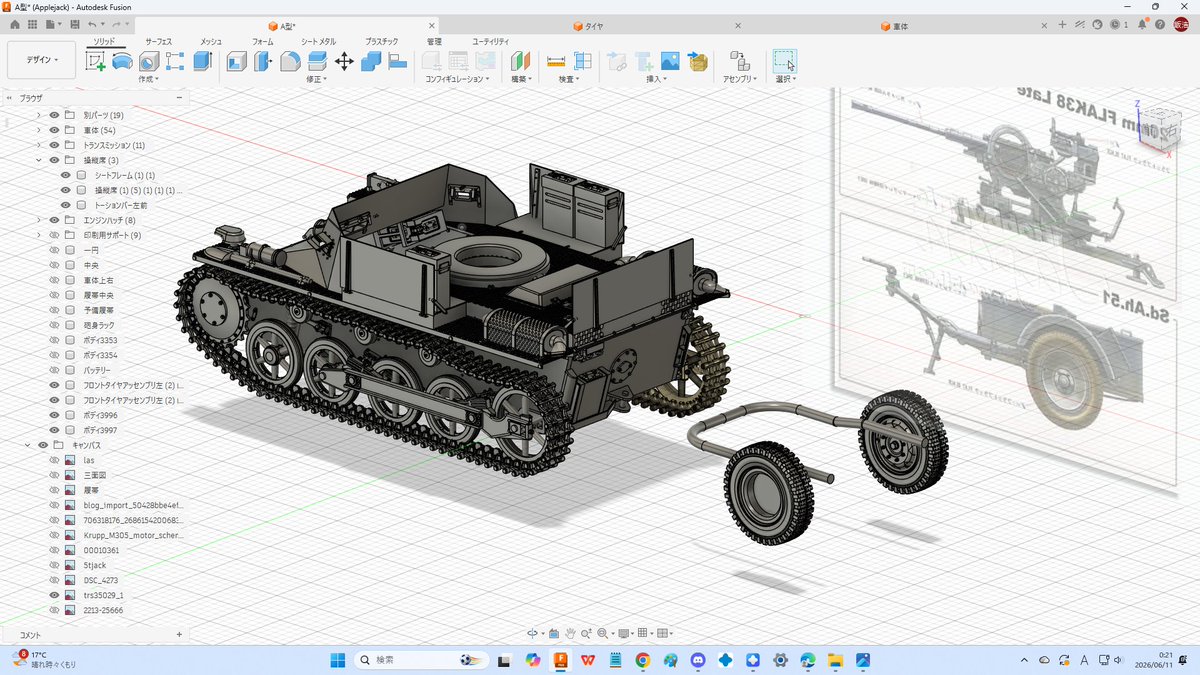Image resolution: width=1200 pixels, height=675 pixels.
Task: Close the A型* document tab
Action: point(432,26)
